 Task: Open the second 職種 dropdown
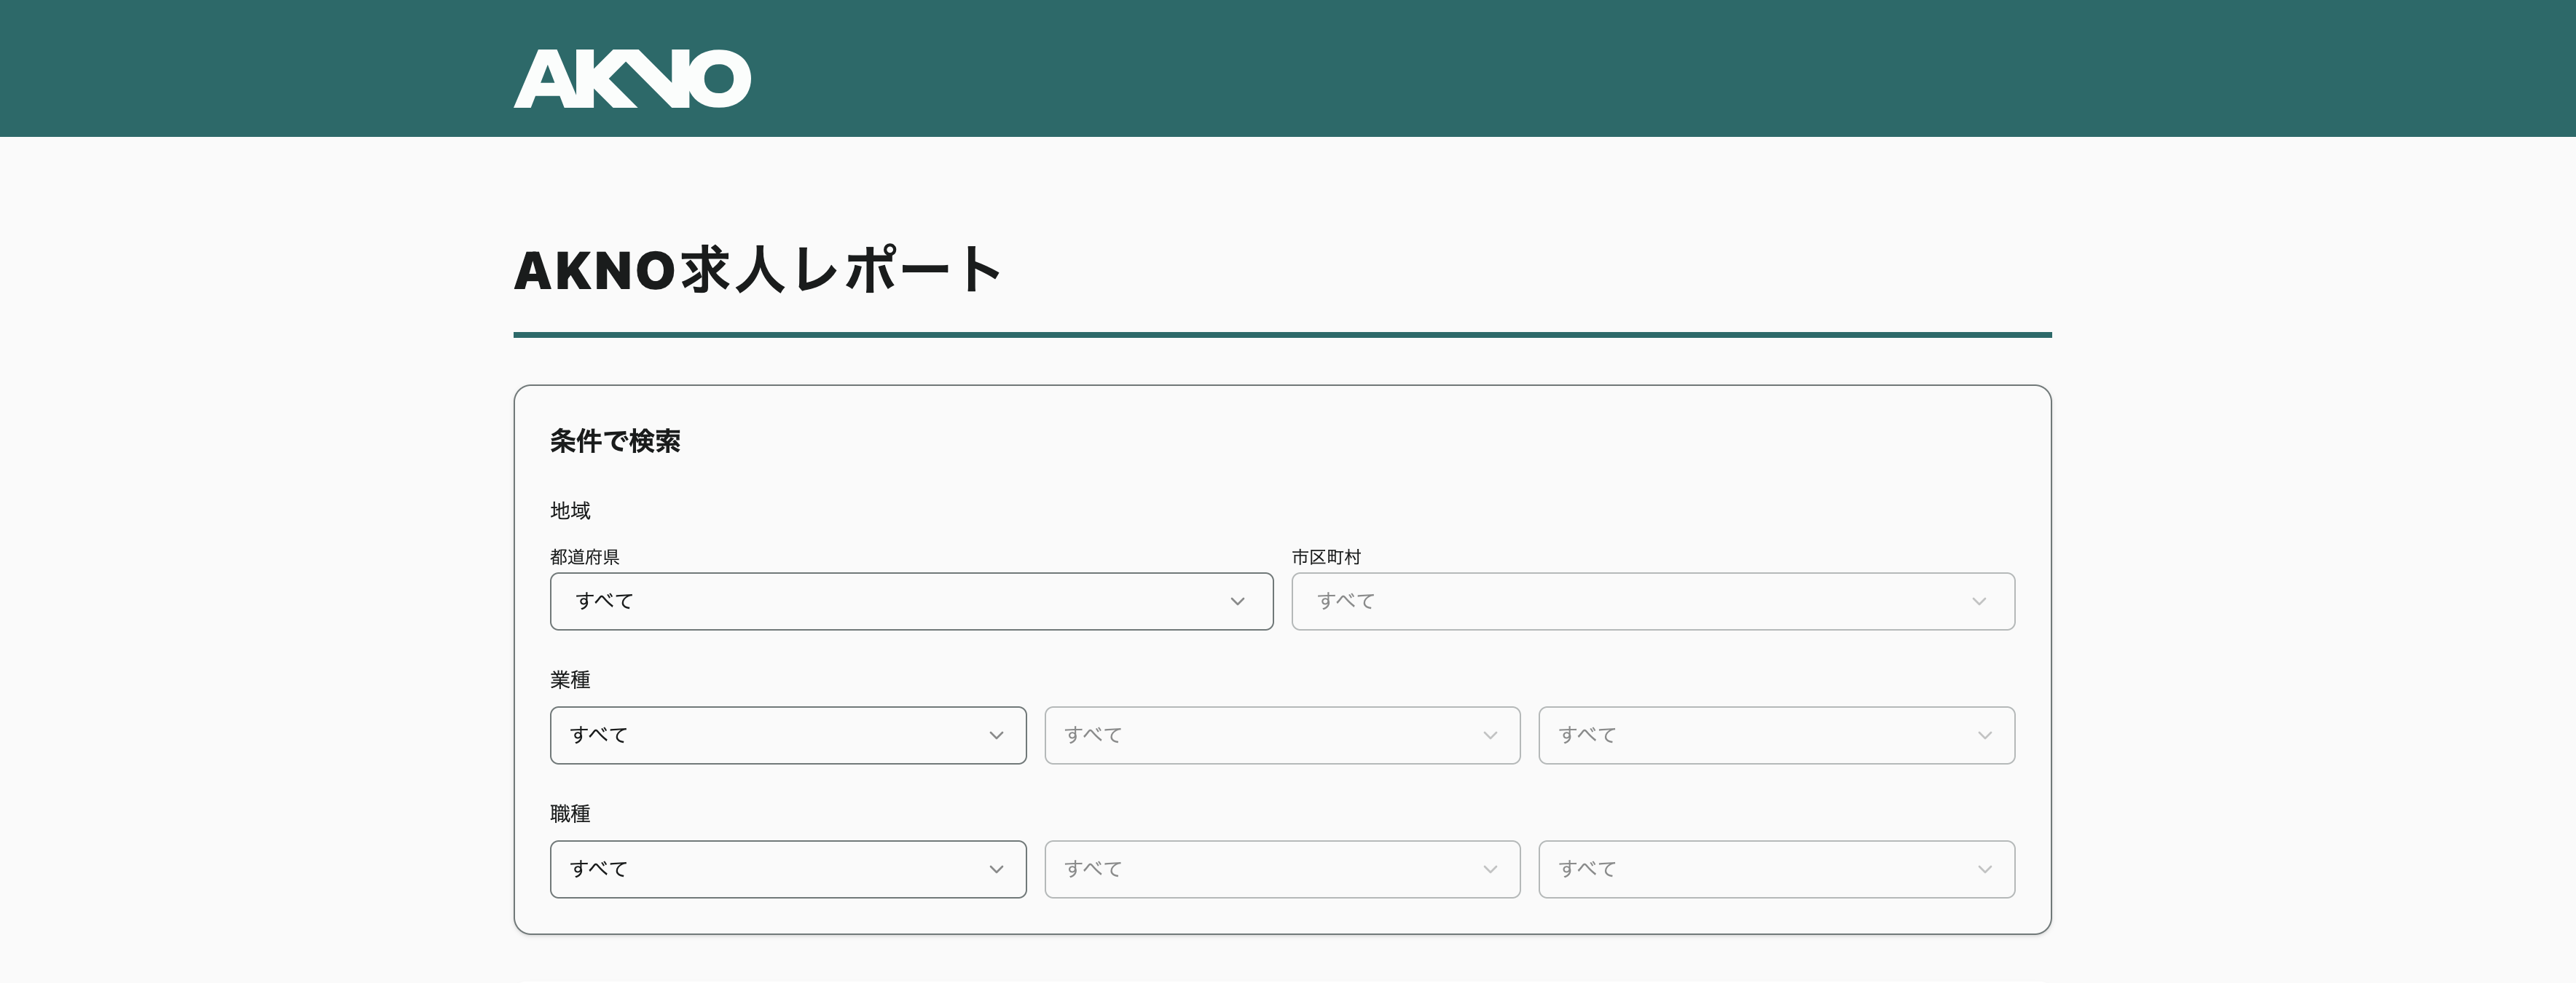point(1281,869)
